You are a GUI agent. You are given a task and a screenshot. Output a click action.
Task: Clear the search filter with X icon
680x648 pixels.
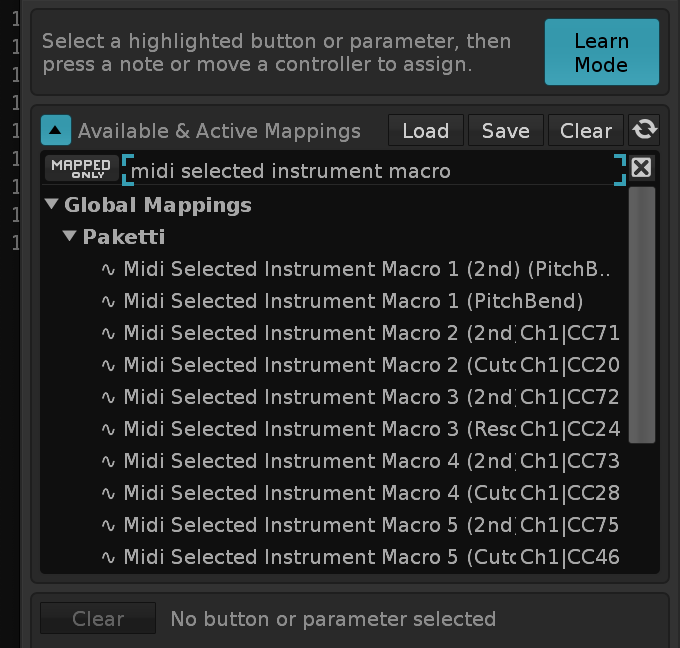(642, 168)
